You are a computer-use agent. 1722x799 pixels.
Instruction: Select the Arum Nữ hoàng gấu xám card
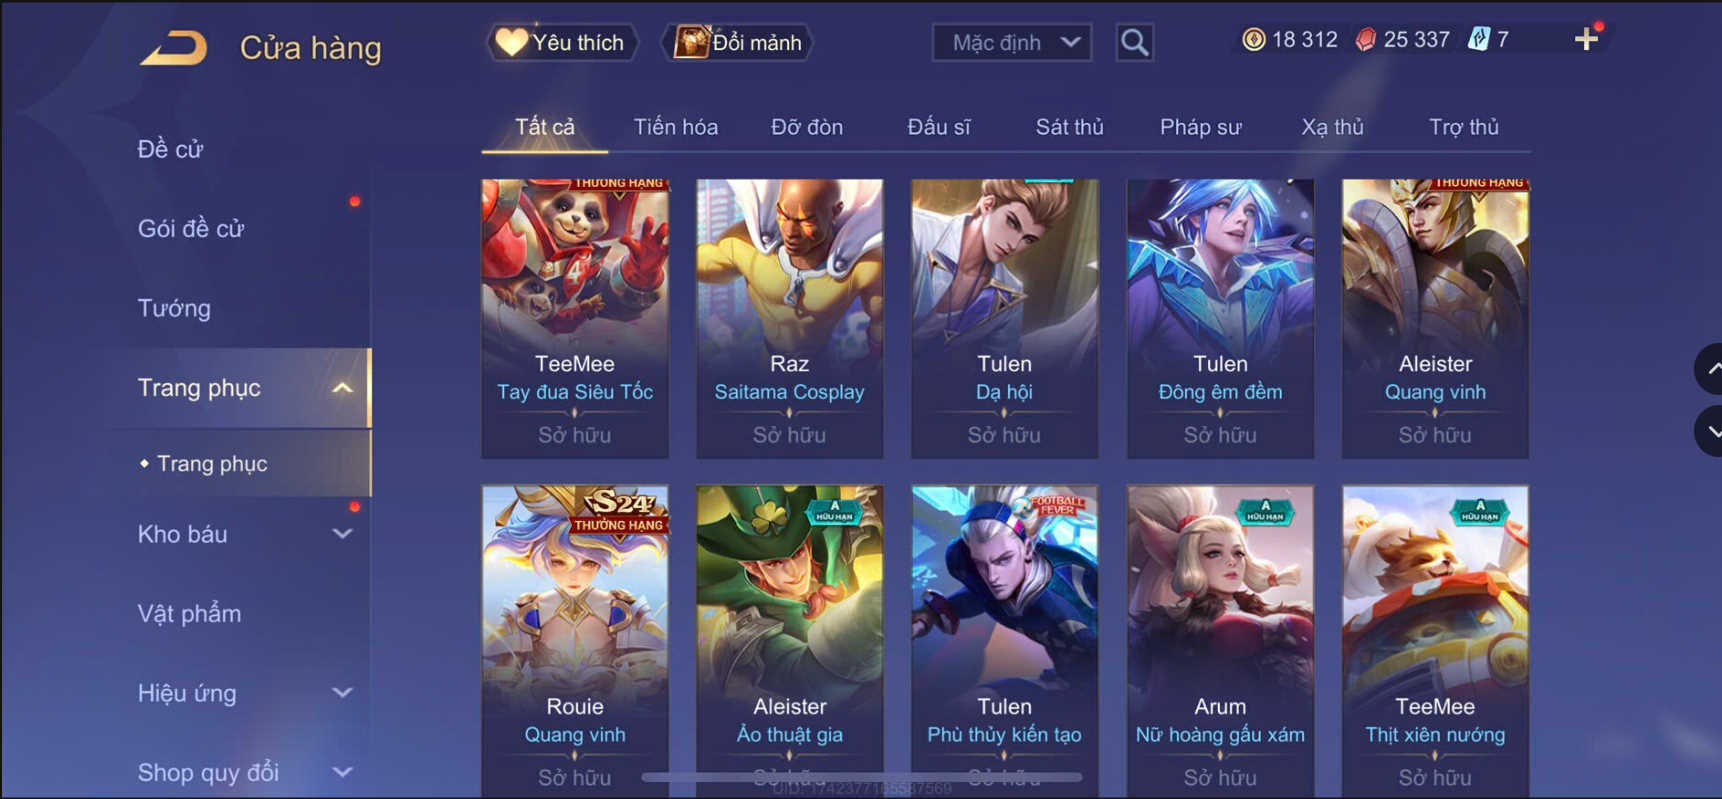click(1220, 640)
